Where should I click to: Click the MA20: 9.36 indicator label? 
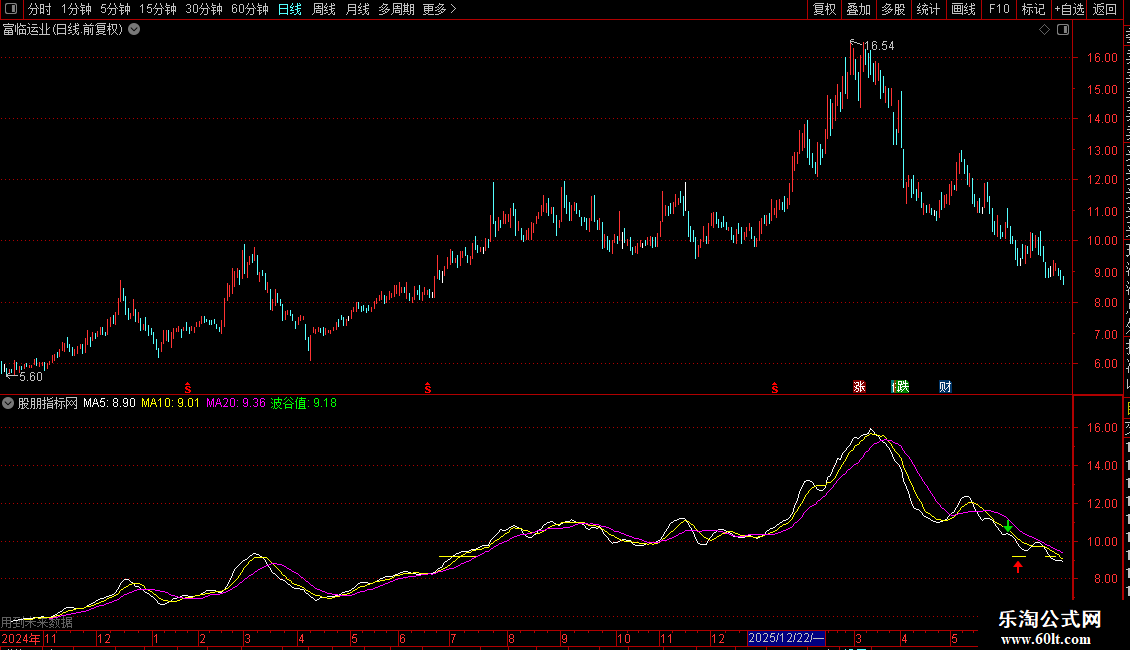coord(236,403)
